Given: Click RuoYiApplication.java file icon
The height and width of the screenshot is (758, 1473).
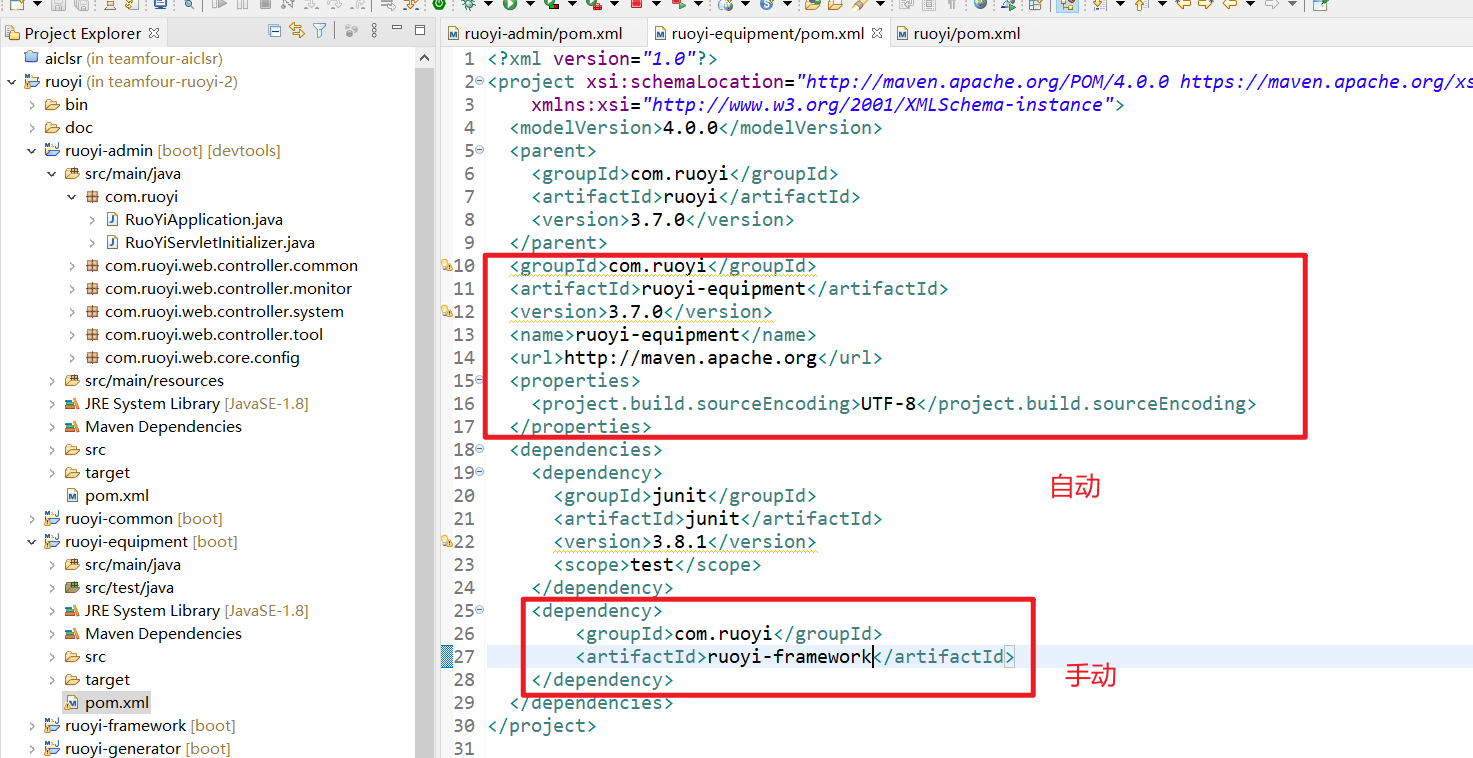Looking at the screenshot, I should (x=113, y=220).
